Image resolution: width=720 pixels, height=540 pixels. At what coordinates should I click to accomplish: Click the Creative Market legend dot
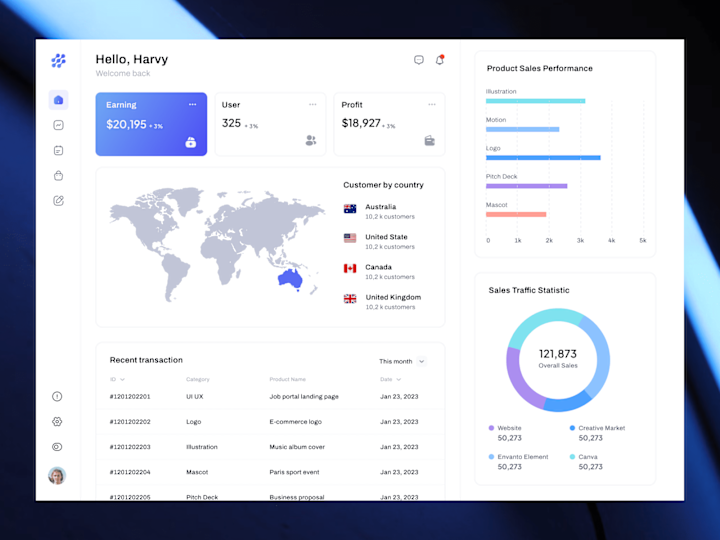click(572, 428)
